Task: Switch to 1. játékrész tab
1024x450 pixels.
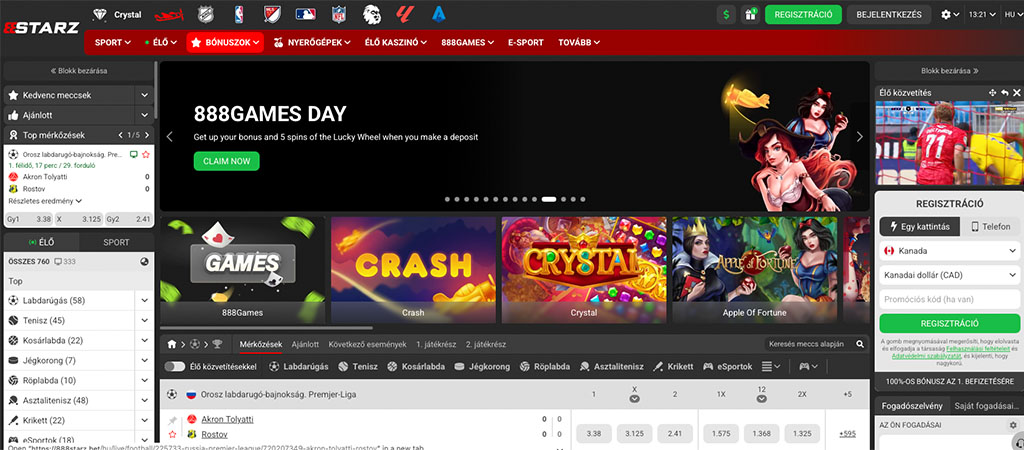Action: pyautogui.click(x=436, y=344)
